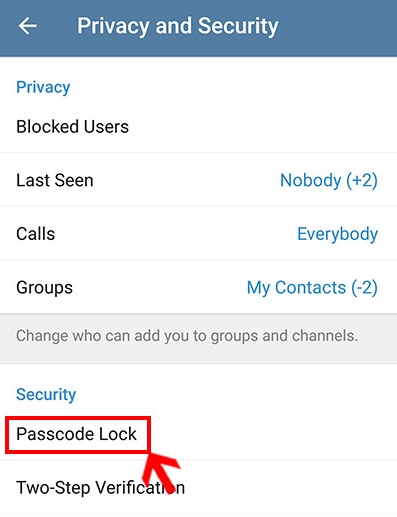
Task: Open the Last Seen setting label
Action: pyautogui.click(x=55, y=180)
